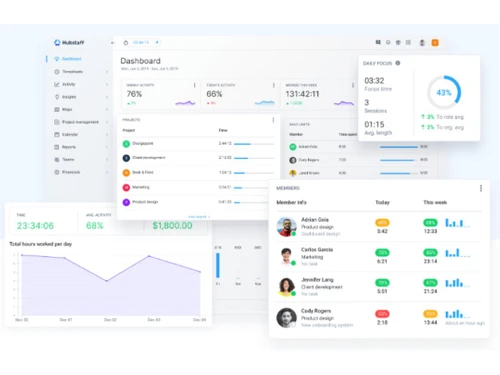Click the orange organization badge in header
This screenshot has height=375, width=500.
[x=435, y=43]
